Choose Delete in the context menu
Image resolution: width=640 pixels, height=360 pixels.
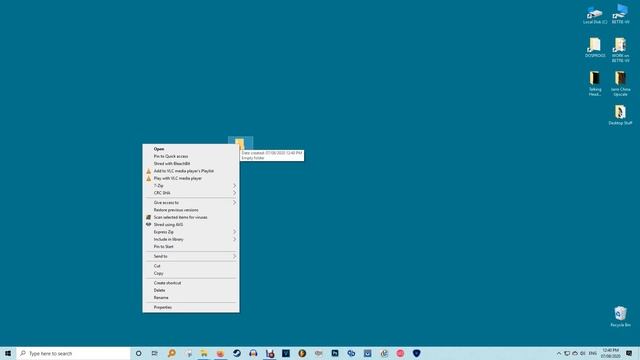[x=191, y=290]
